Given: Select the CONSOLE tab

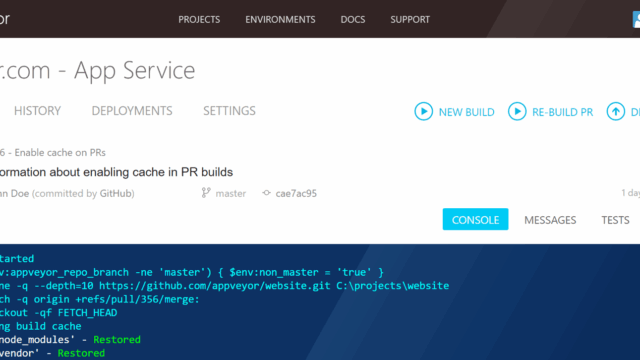Looking at the screenshot, I should pyautogui.click(x=475, y=219).
